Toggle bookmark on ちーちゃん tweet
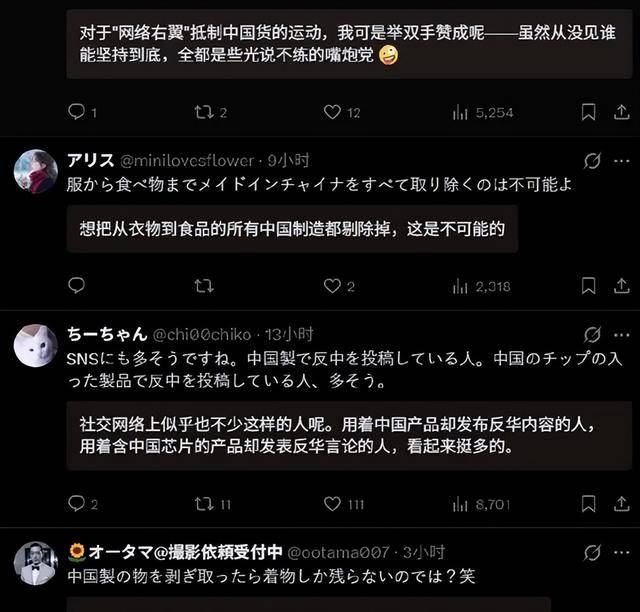This screenshot has width=640, height=612. pos(588,504)
